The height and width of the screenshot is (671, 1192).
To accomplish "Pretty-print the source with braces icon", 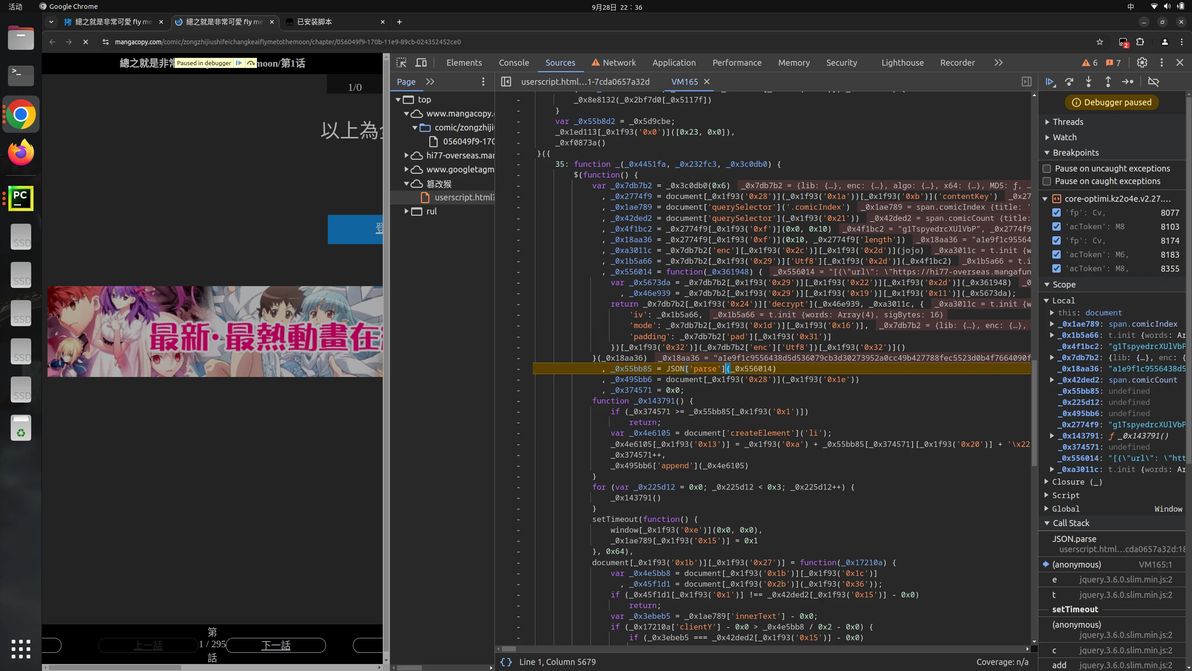I will click(506, 662).
